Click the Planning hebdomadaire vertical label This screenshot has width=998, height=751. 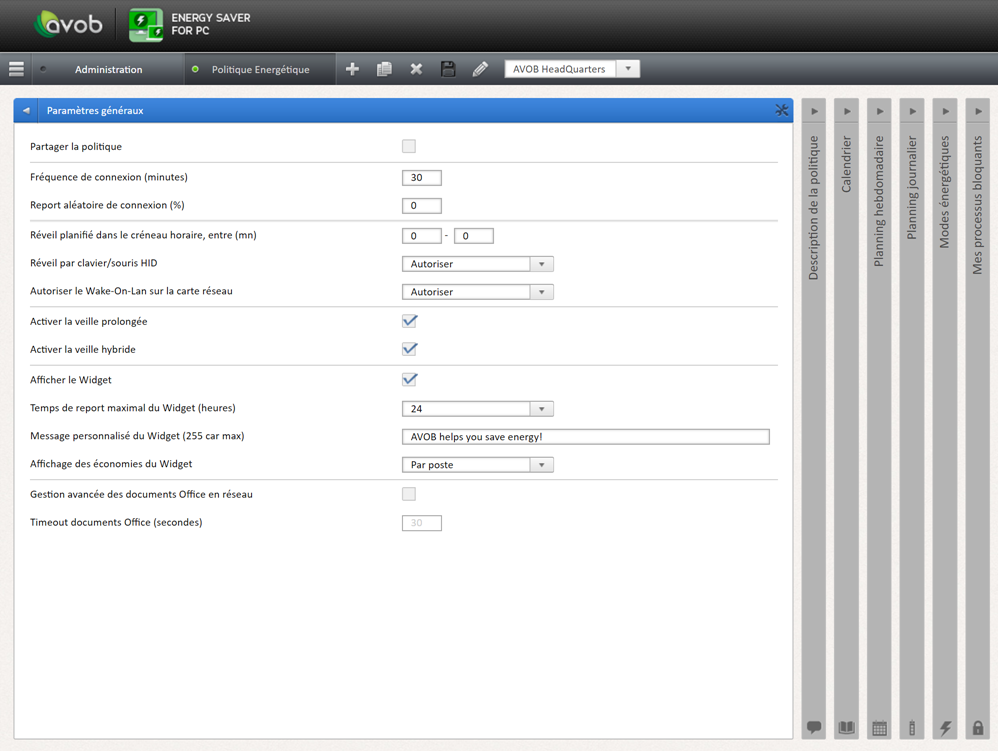879,201
